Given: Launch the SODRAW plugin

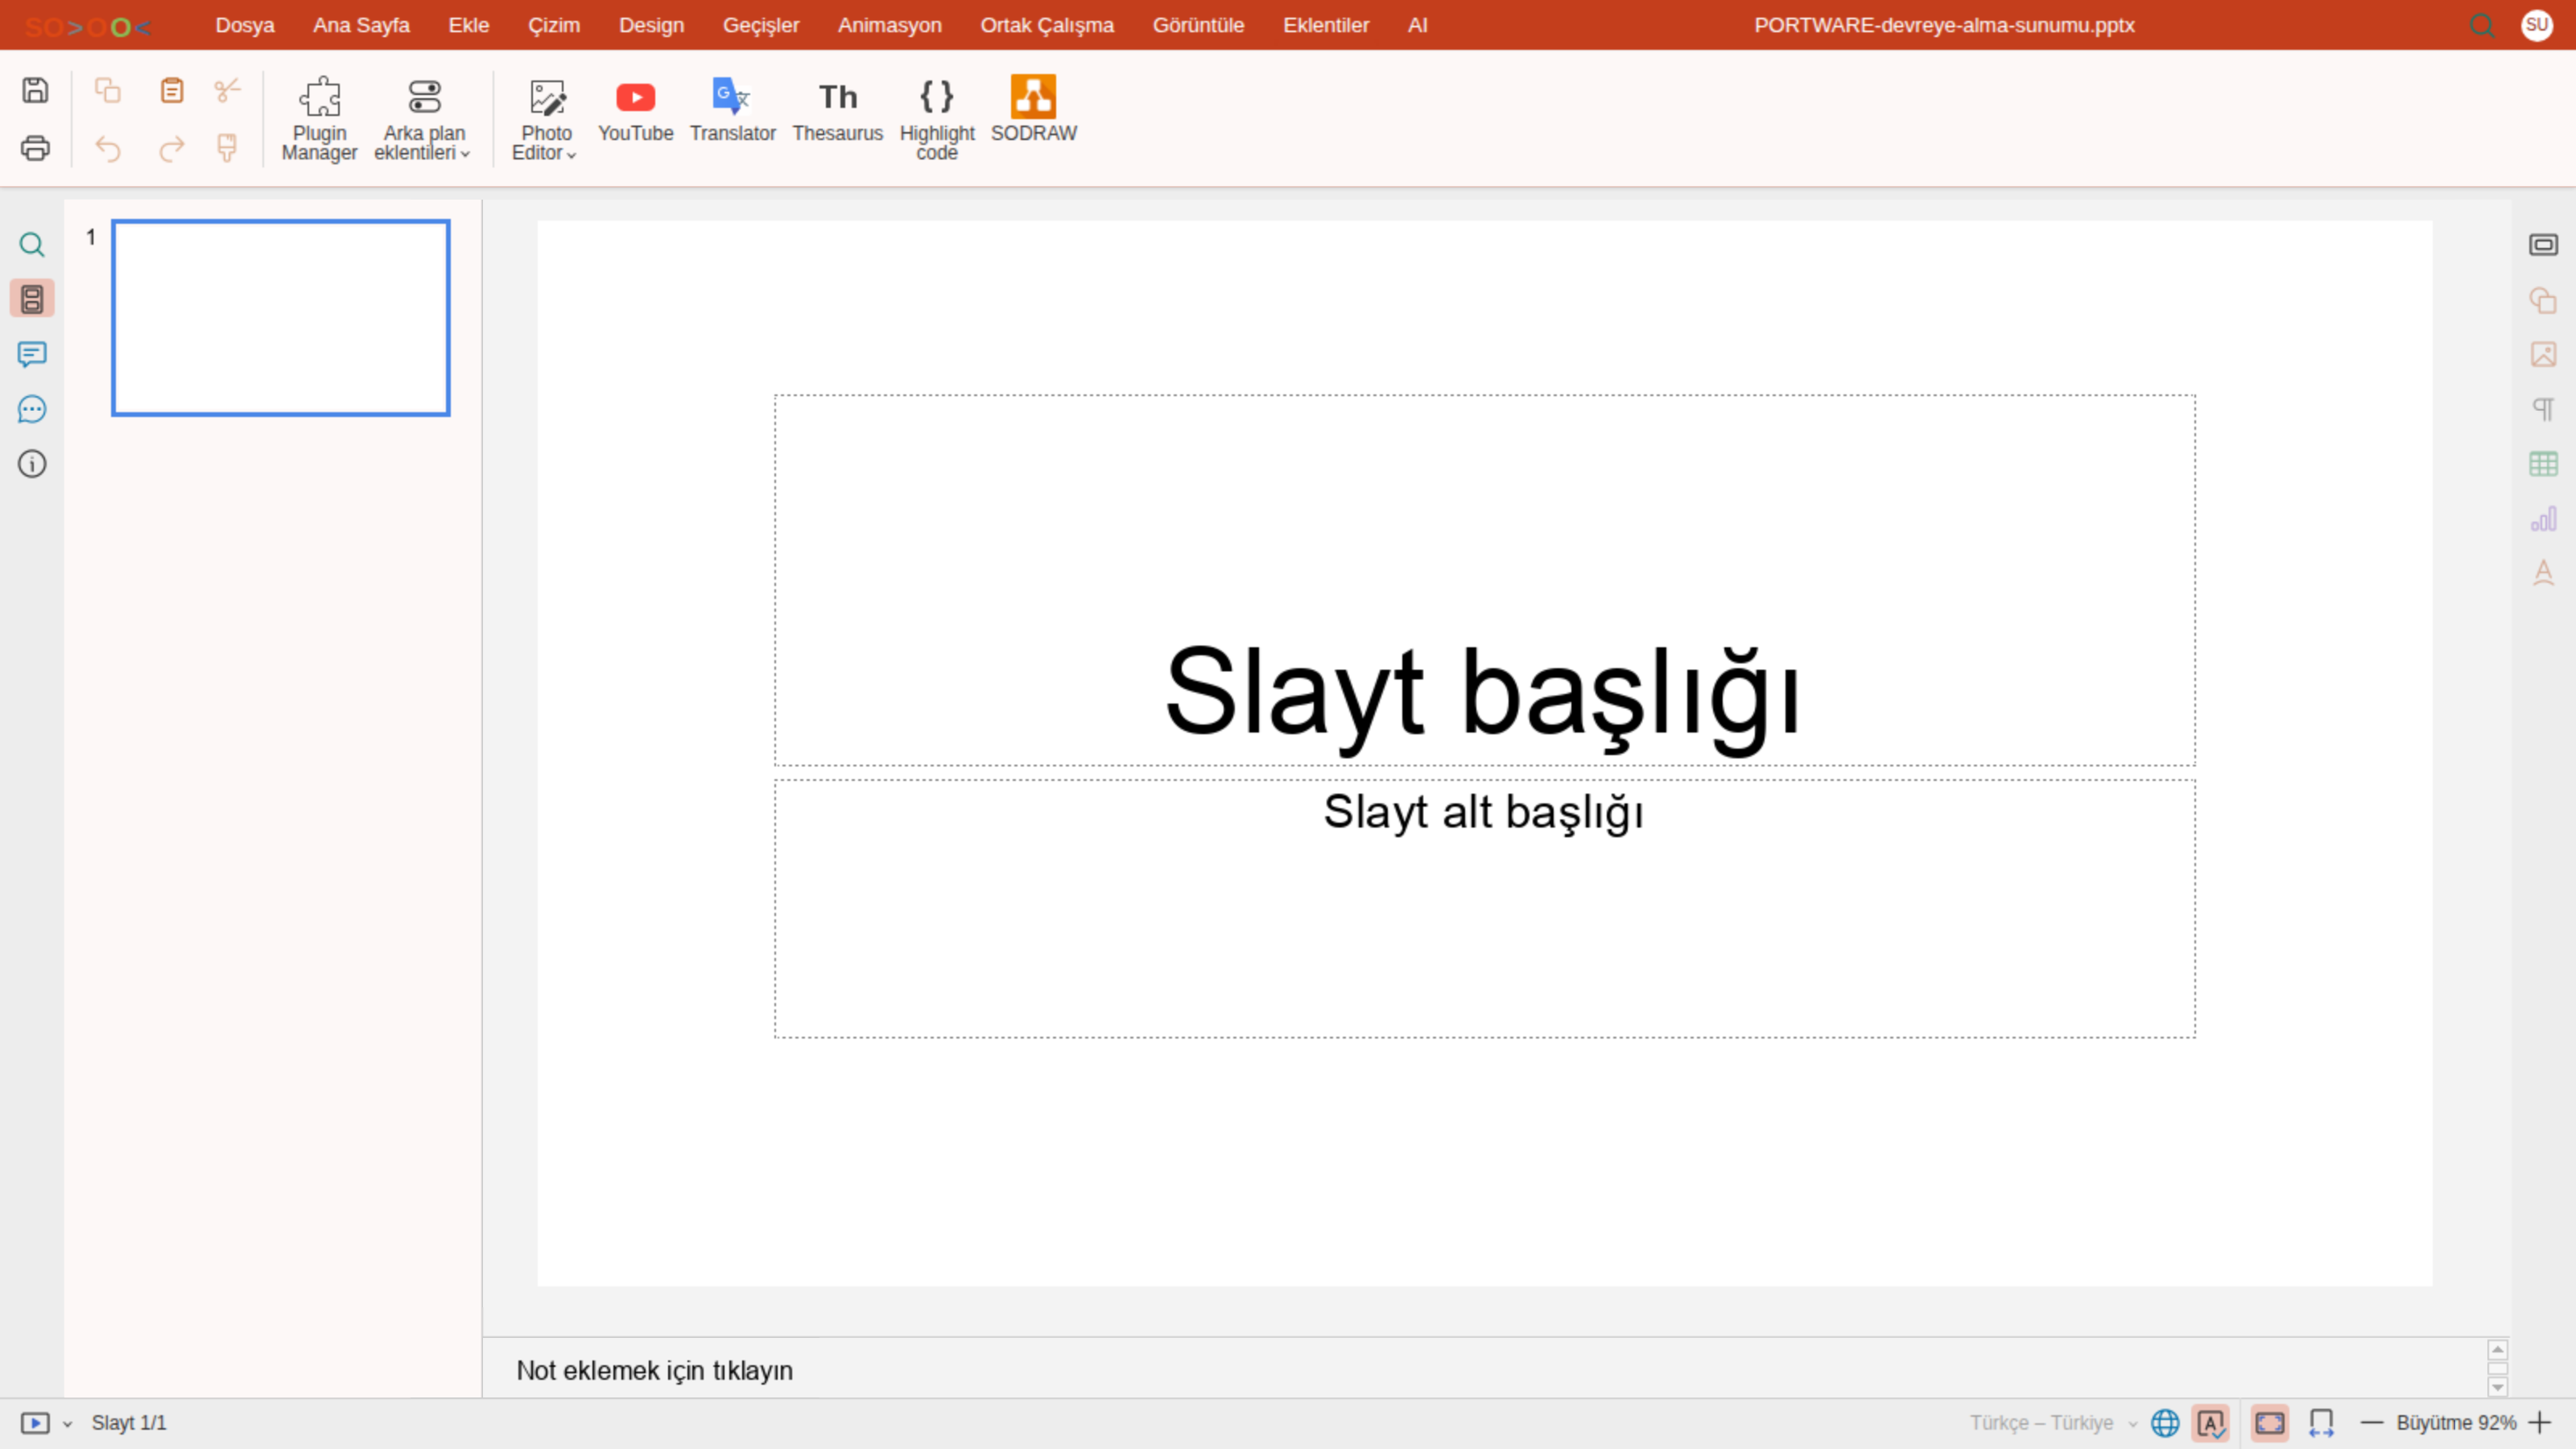Looking at the screenshot, I should point(1033,110).
